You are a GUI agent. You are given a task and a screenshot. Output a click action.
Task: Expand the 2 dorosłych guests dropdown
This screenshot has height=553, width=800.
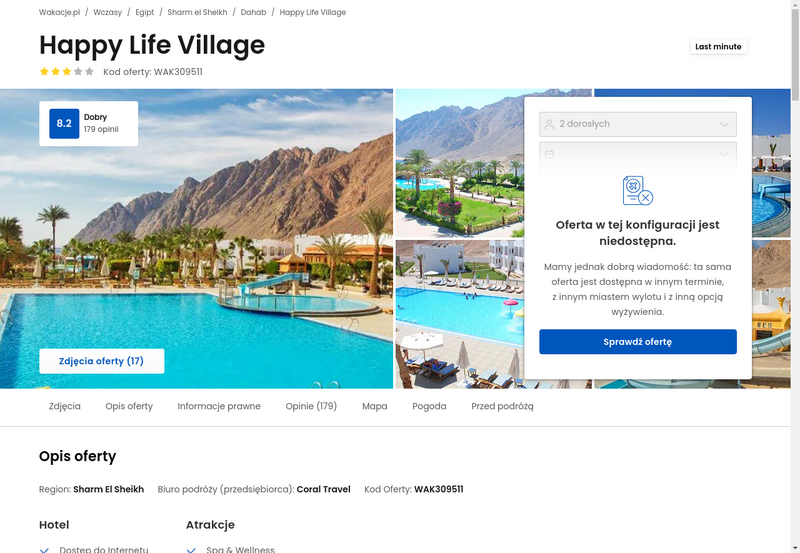638,124
